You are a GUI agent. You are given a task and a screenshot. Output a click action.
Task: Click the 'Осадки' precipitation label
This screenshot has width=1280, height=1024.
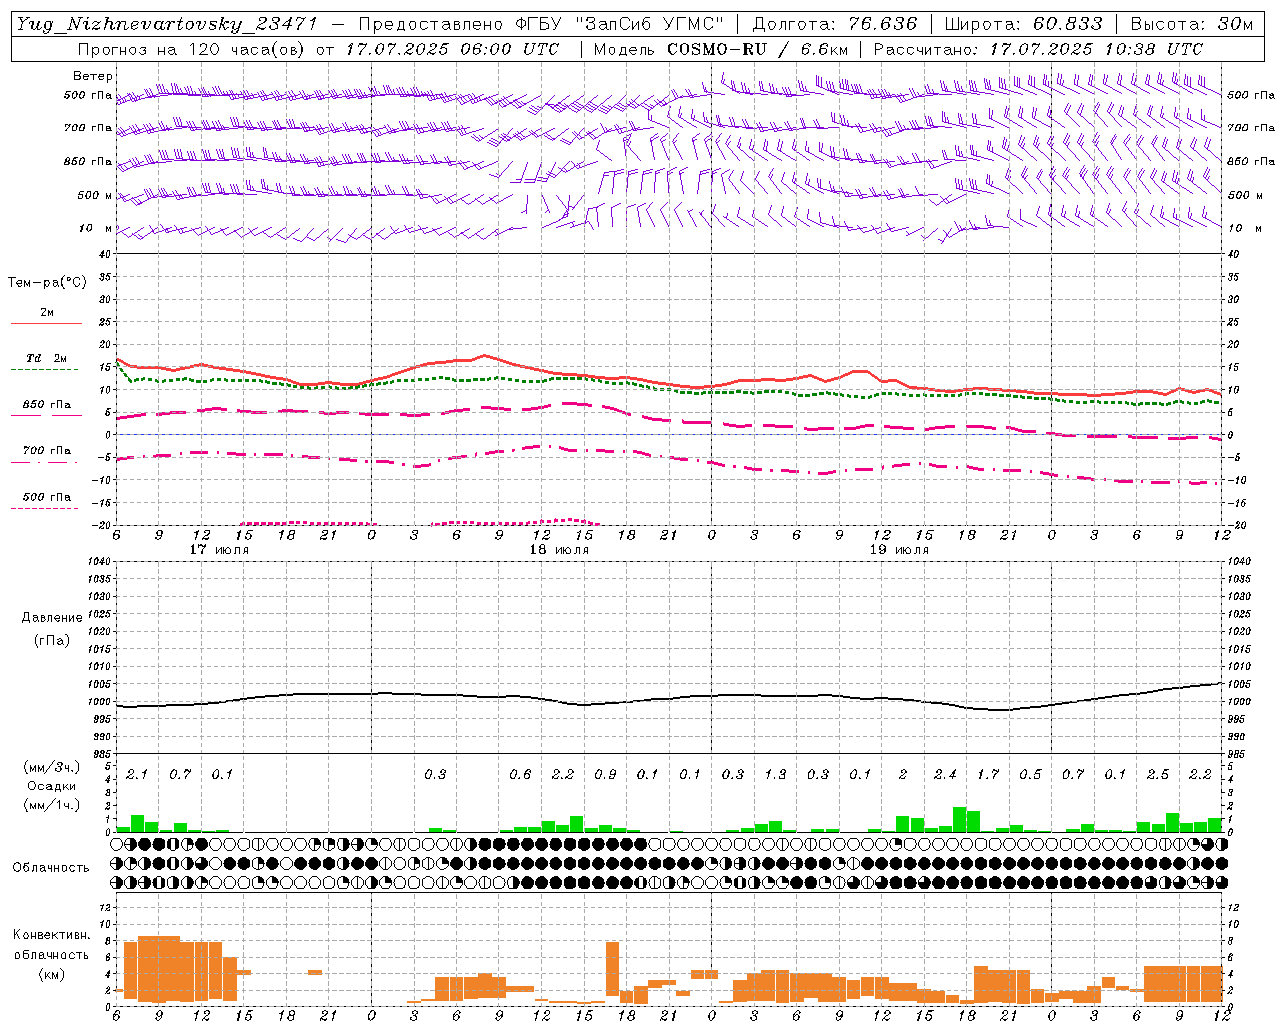52,786
